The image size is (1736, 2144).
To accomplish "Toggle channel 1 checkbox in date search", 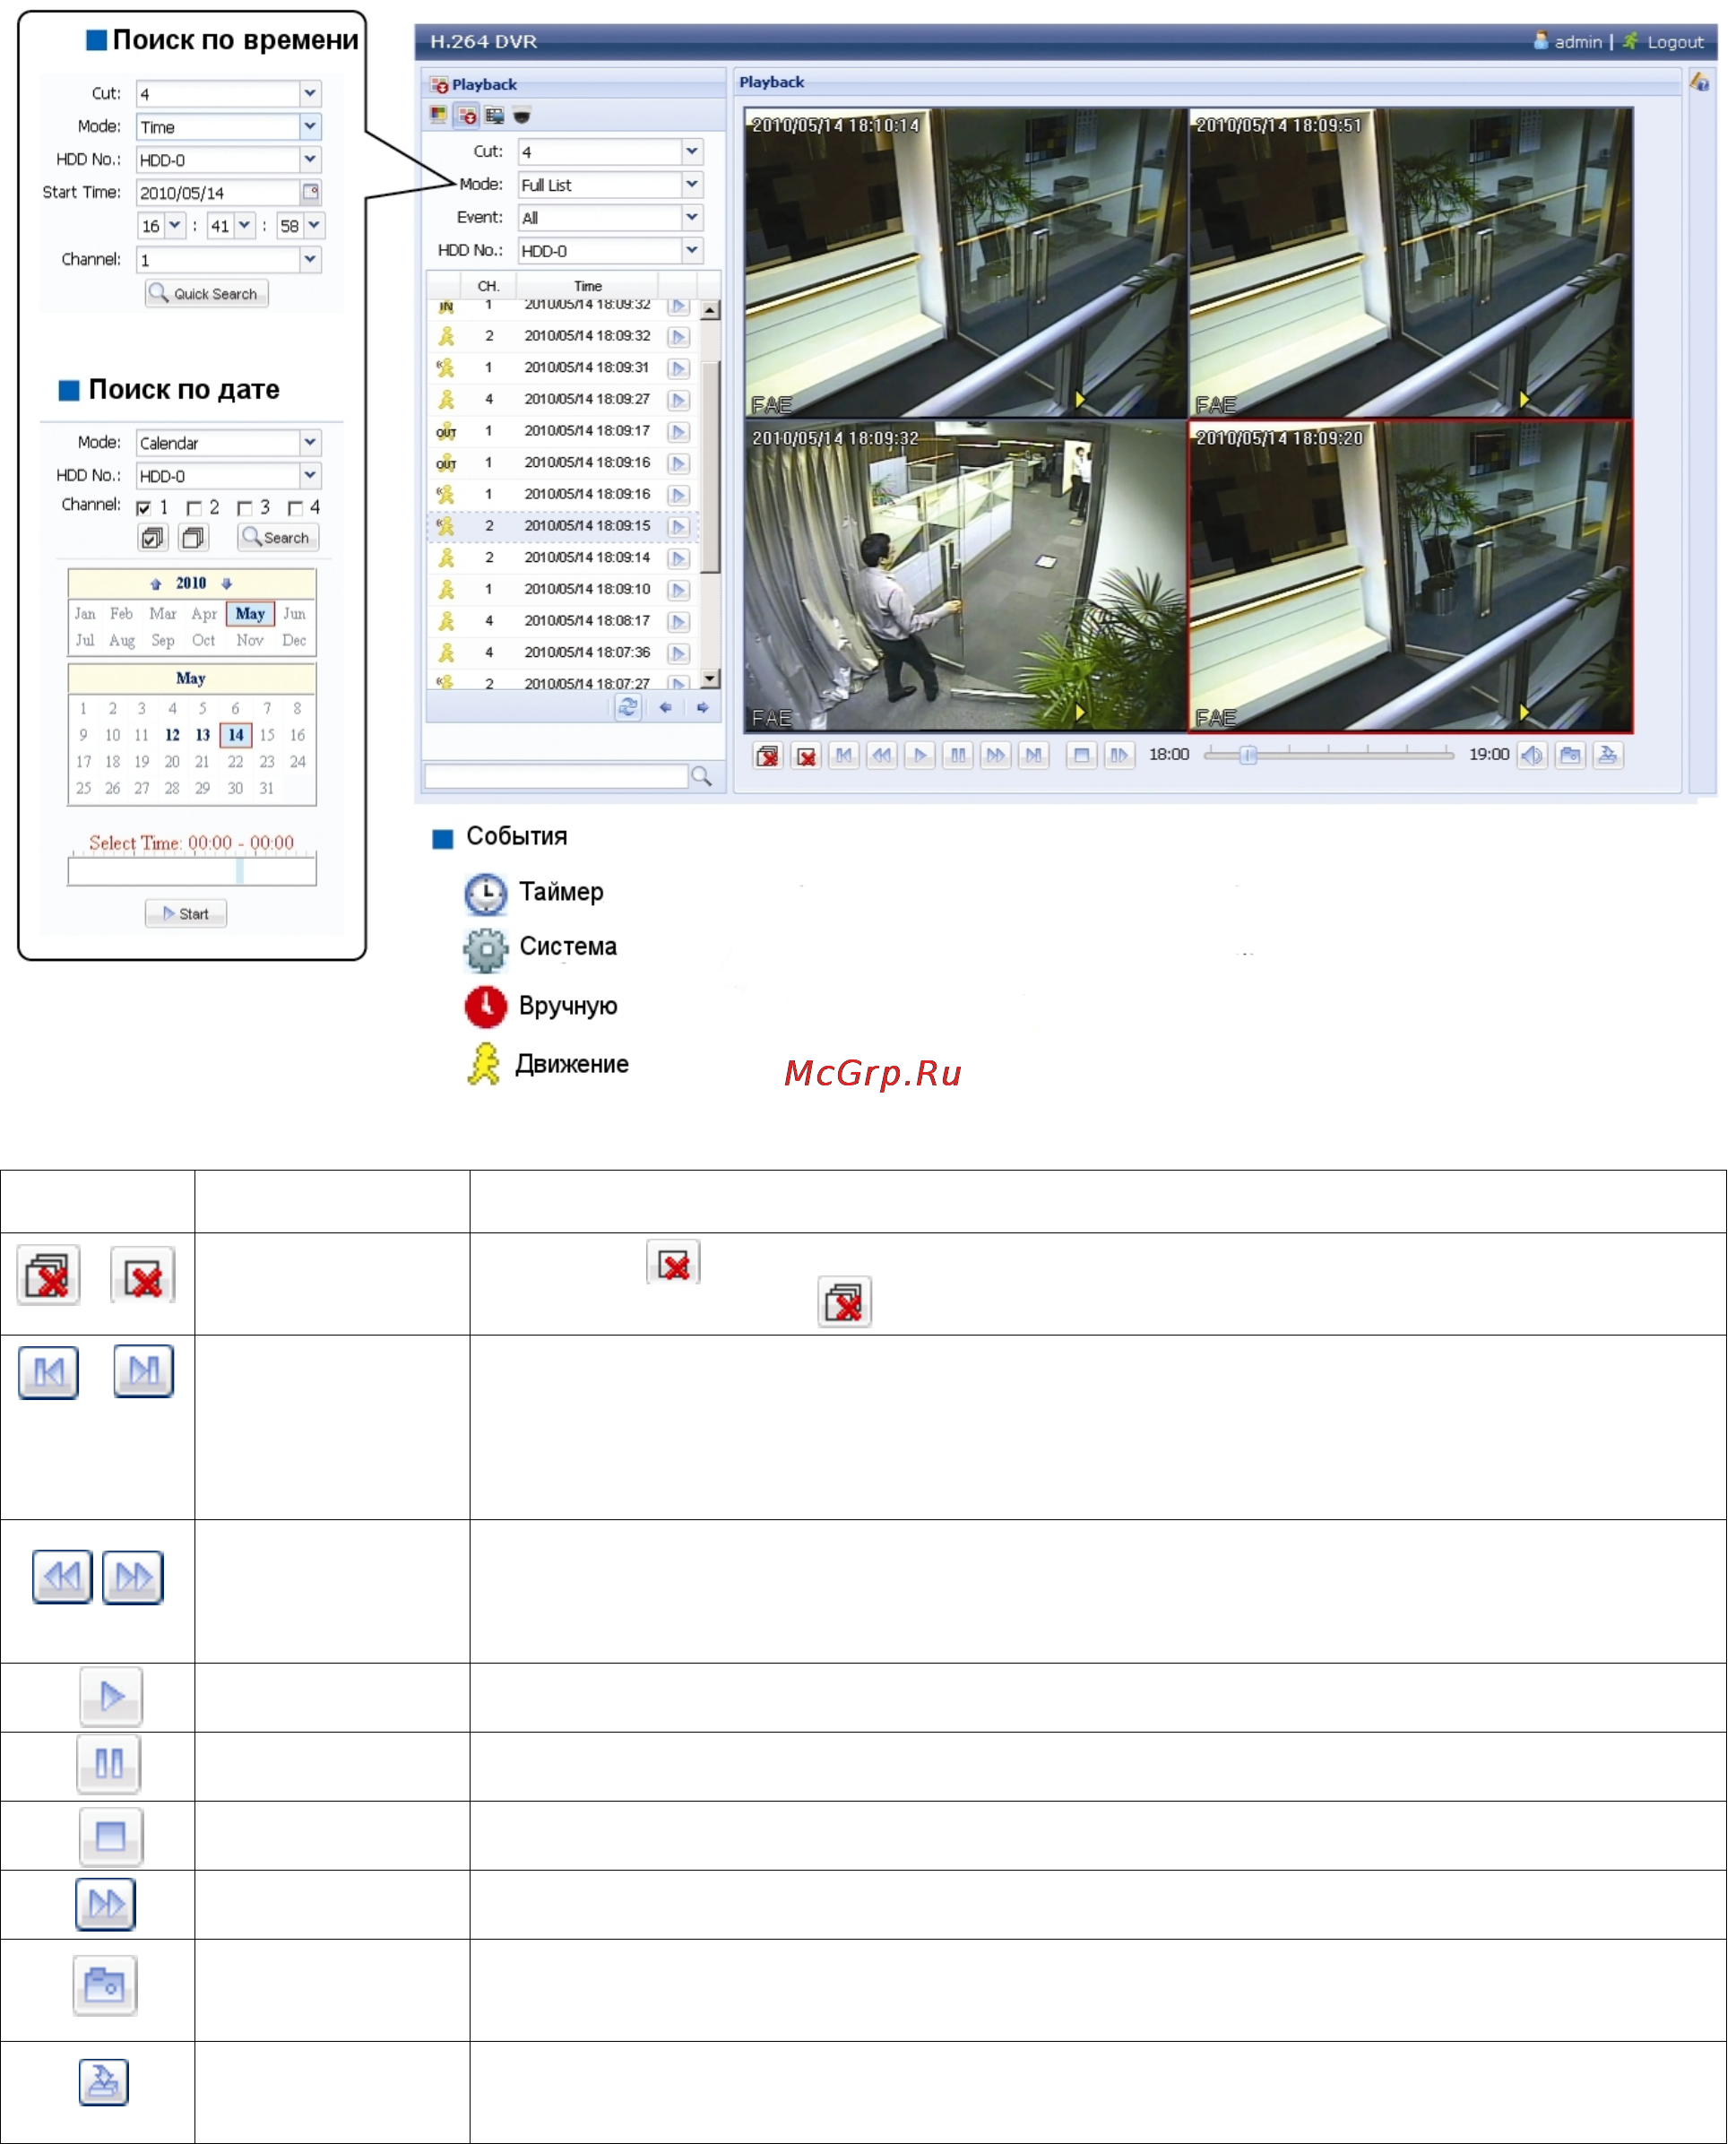I will [x=144, y=509].
